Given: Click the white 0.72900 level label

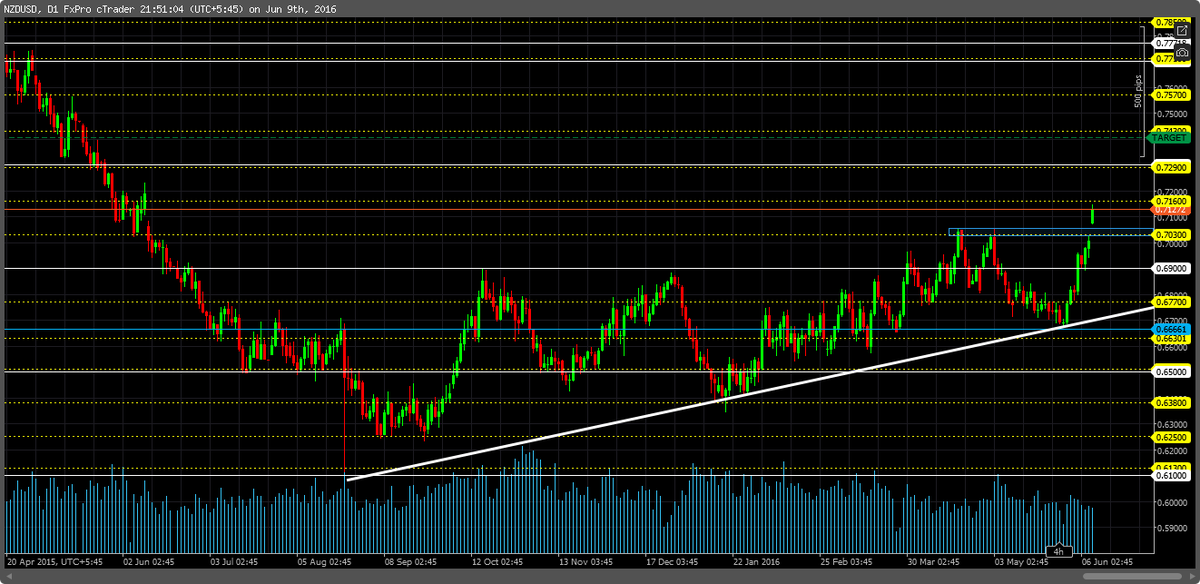Looking at the screenshot, I should [x=1171, y=166].
